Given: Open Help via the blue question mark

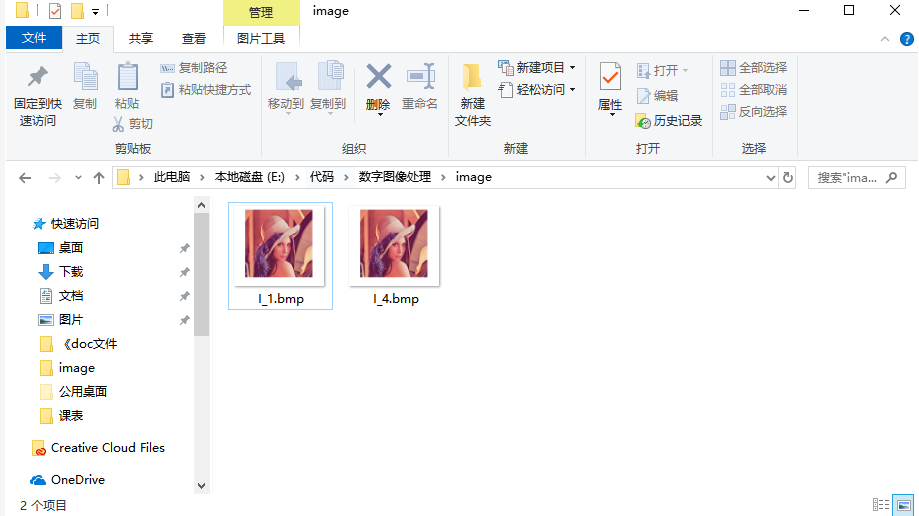Looking at the screenshot, I should (907, 39).
